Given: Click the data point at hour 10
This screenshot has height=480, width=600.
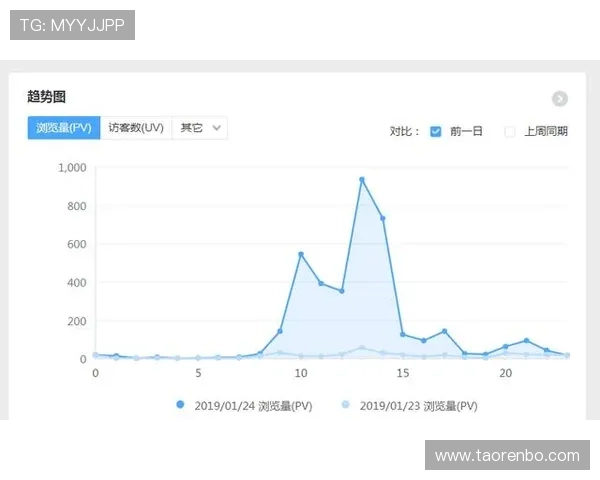Looking at the screenshot, I should coord(301,254).
